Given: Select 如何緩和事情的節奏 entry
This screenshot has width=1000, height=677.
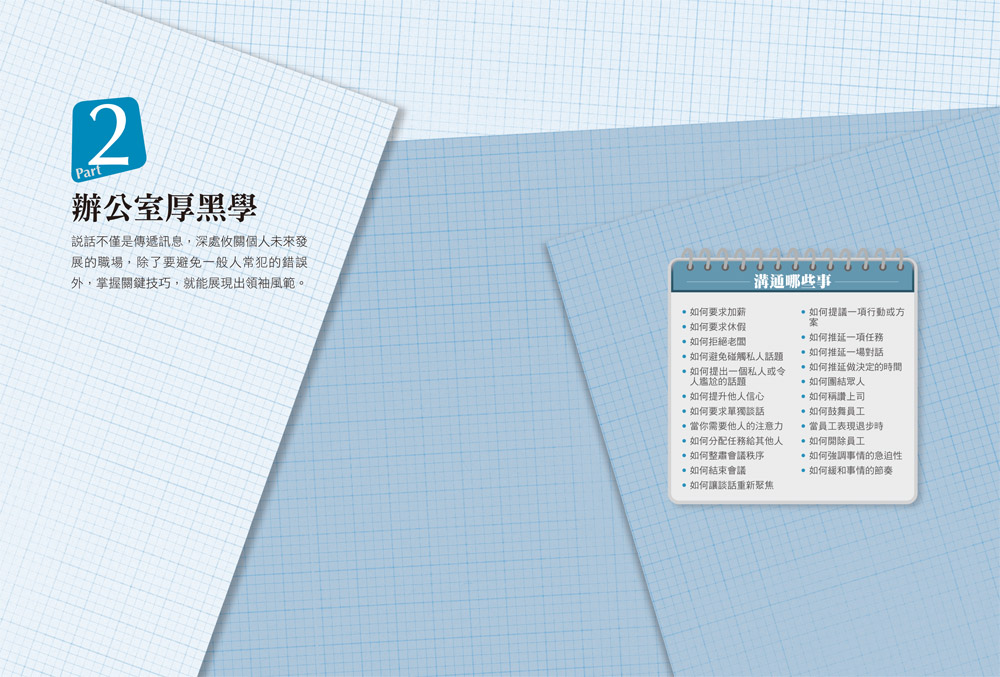Looking at the screenshot, I should pyautogui.click(x=851, y=470).
